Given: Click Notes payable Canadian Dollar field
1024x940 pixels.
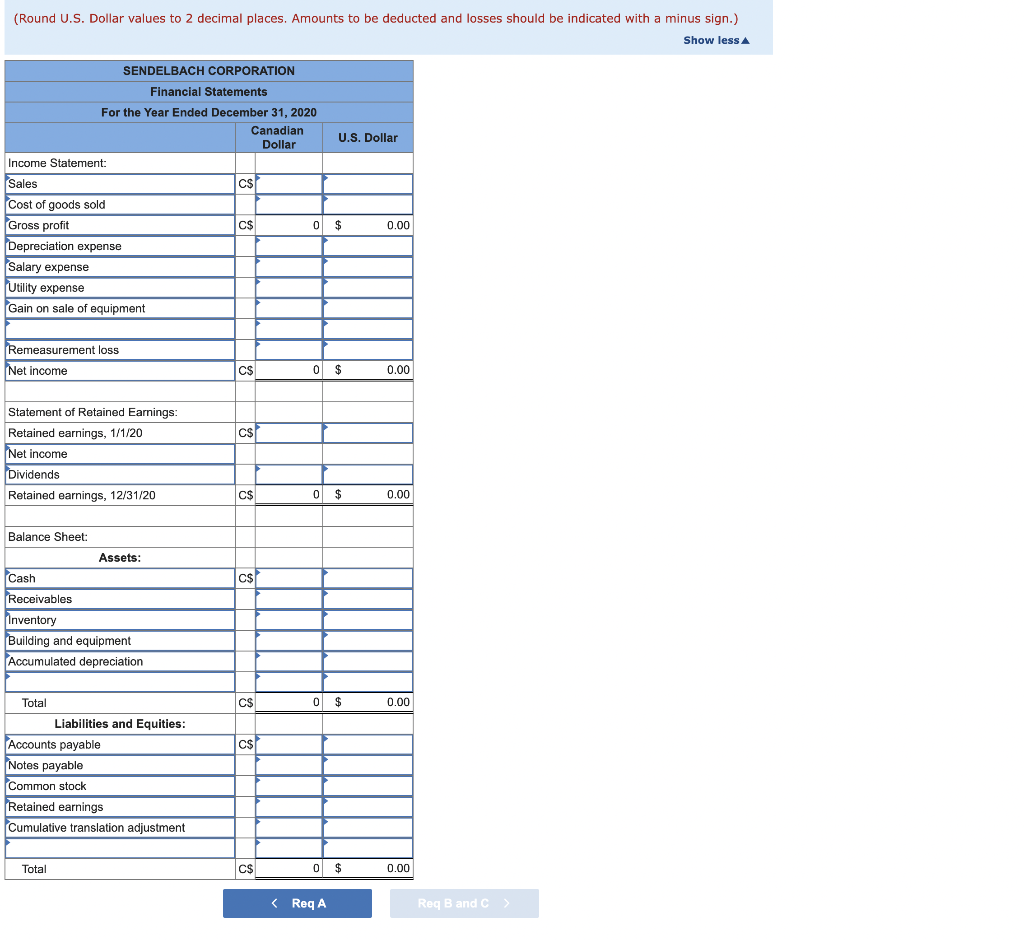Looking at the screenshot, I should (x=289, y=765).
